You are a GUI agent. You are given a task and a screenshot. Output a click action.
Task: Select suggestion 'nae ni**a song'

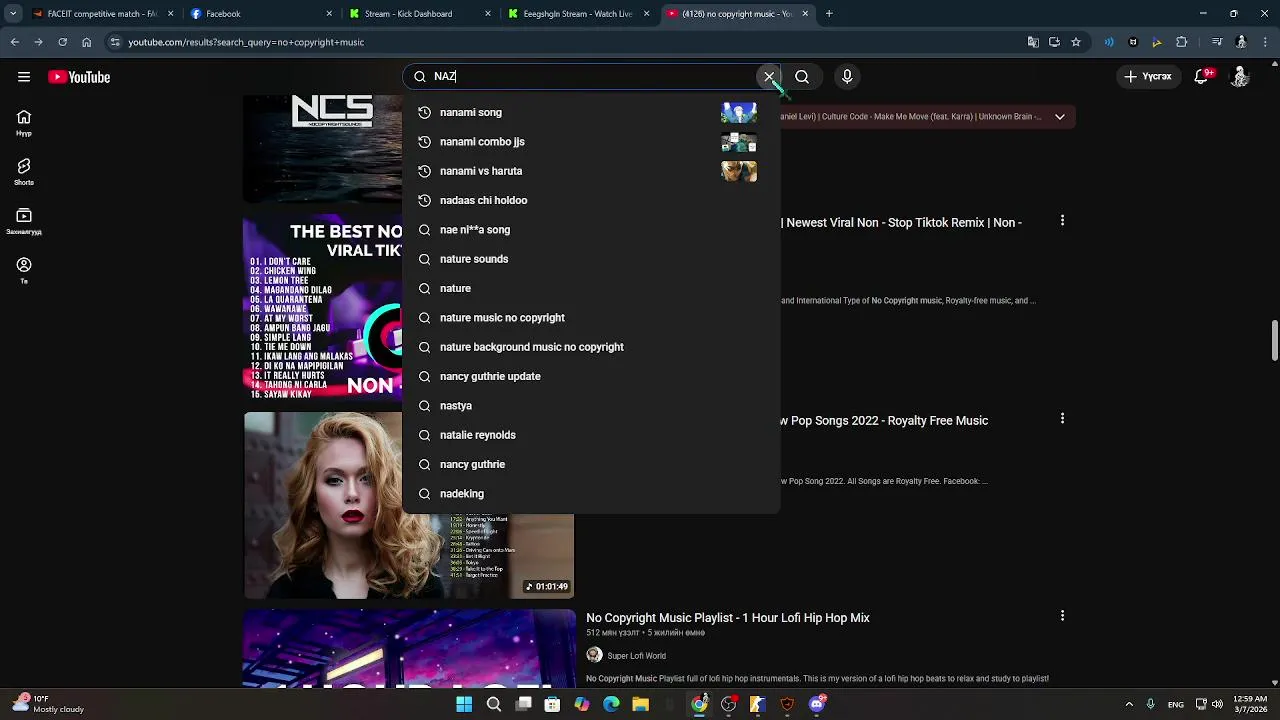pyautogui.click(x=590, y=230)
